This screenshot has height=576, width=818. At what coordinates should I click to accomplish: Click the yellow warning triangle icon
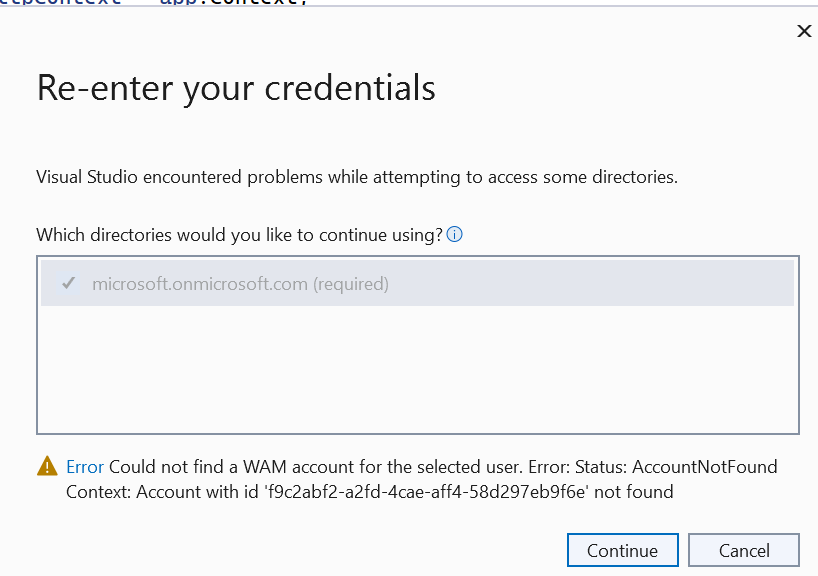coord(47,466)
